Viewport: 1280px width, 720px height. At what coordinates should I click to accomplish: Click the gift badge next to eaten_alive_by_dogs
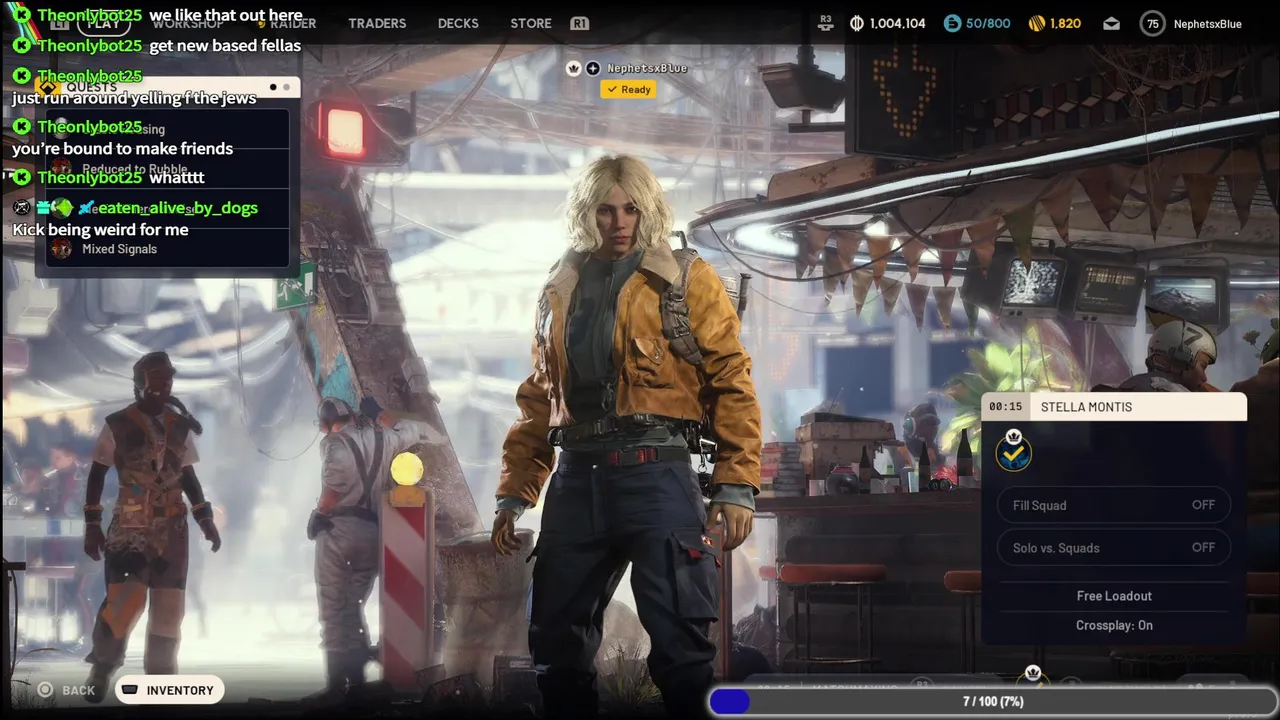(x=44, y=207)
